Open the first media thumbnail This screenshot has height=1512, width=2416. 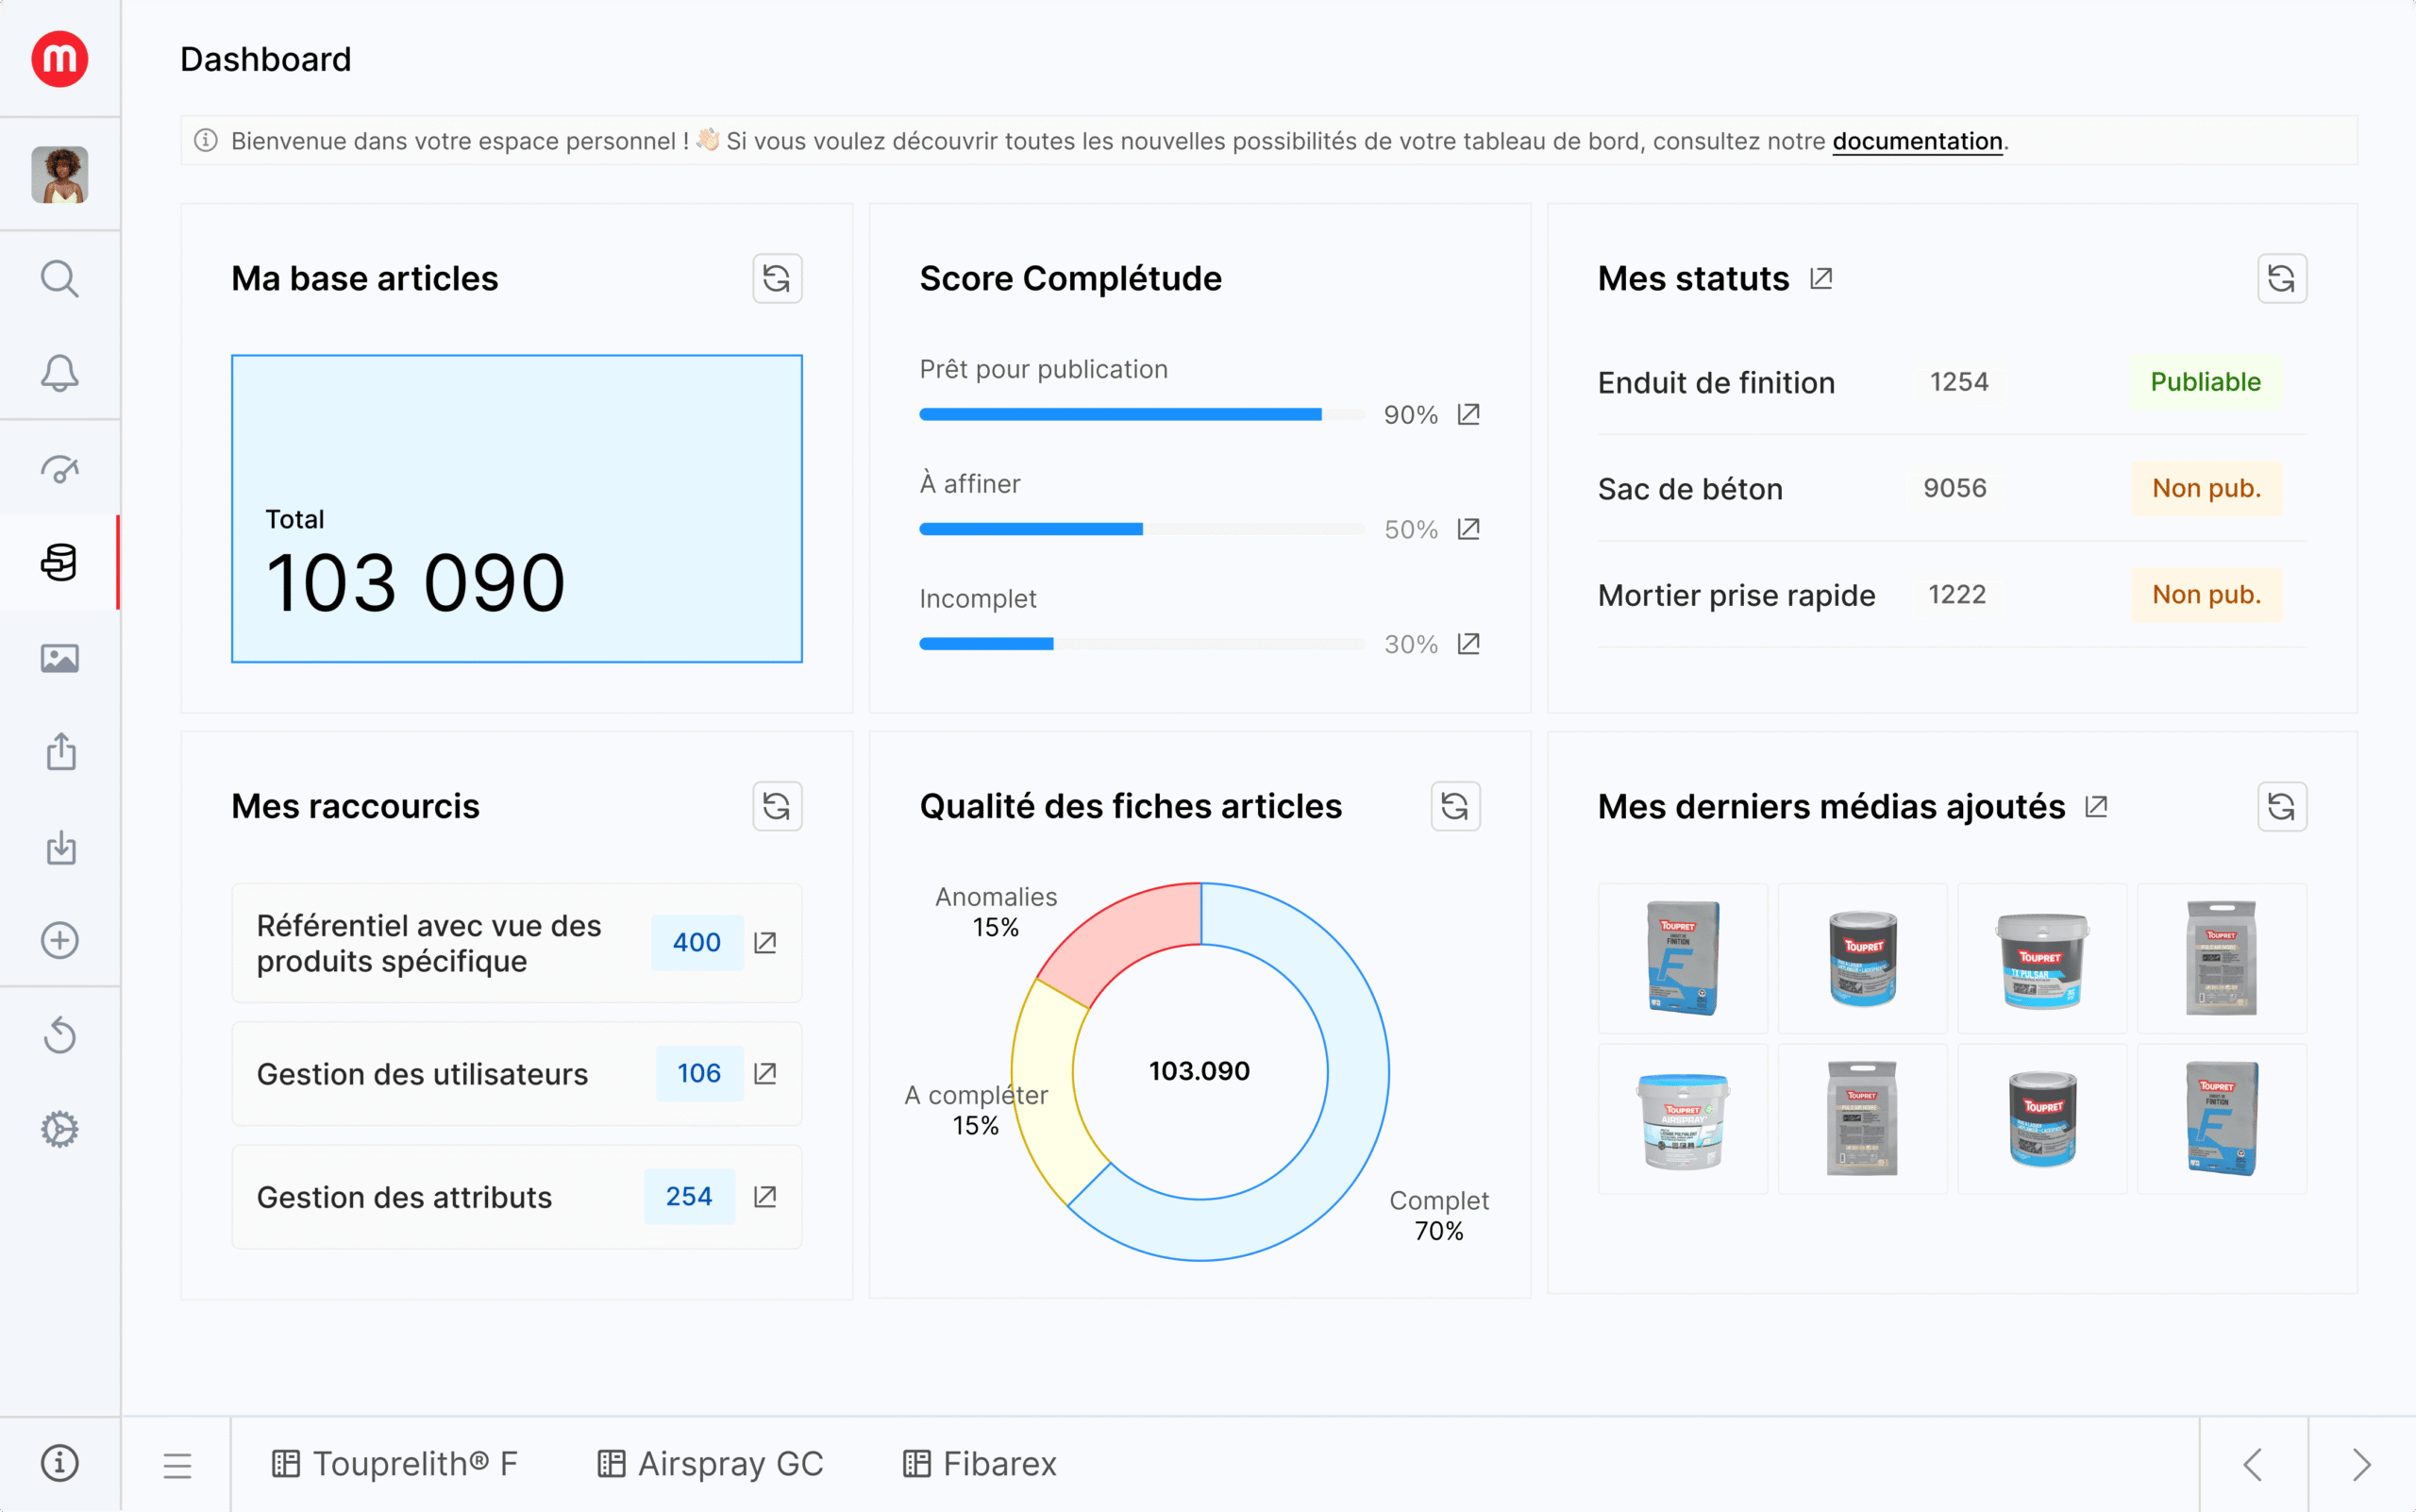point(1682,958)
